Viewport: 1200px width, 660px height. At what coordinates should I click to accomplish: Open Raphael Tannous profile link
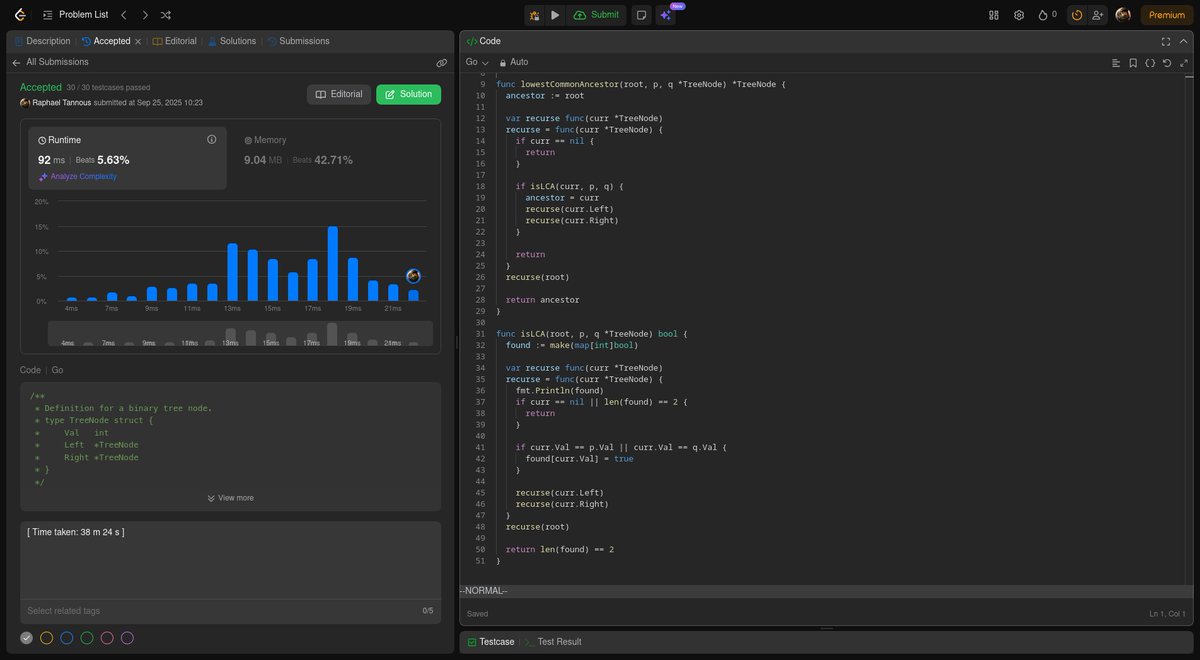[x=61, y=102]
